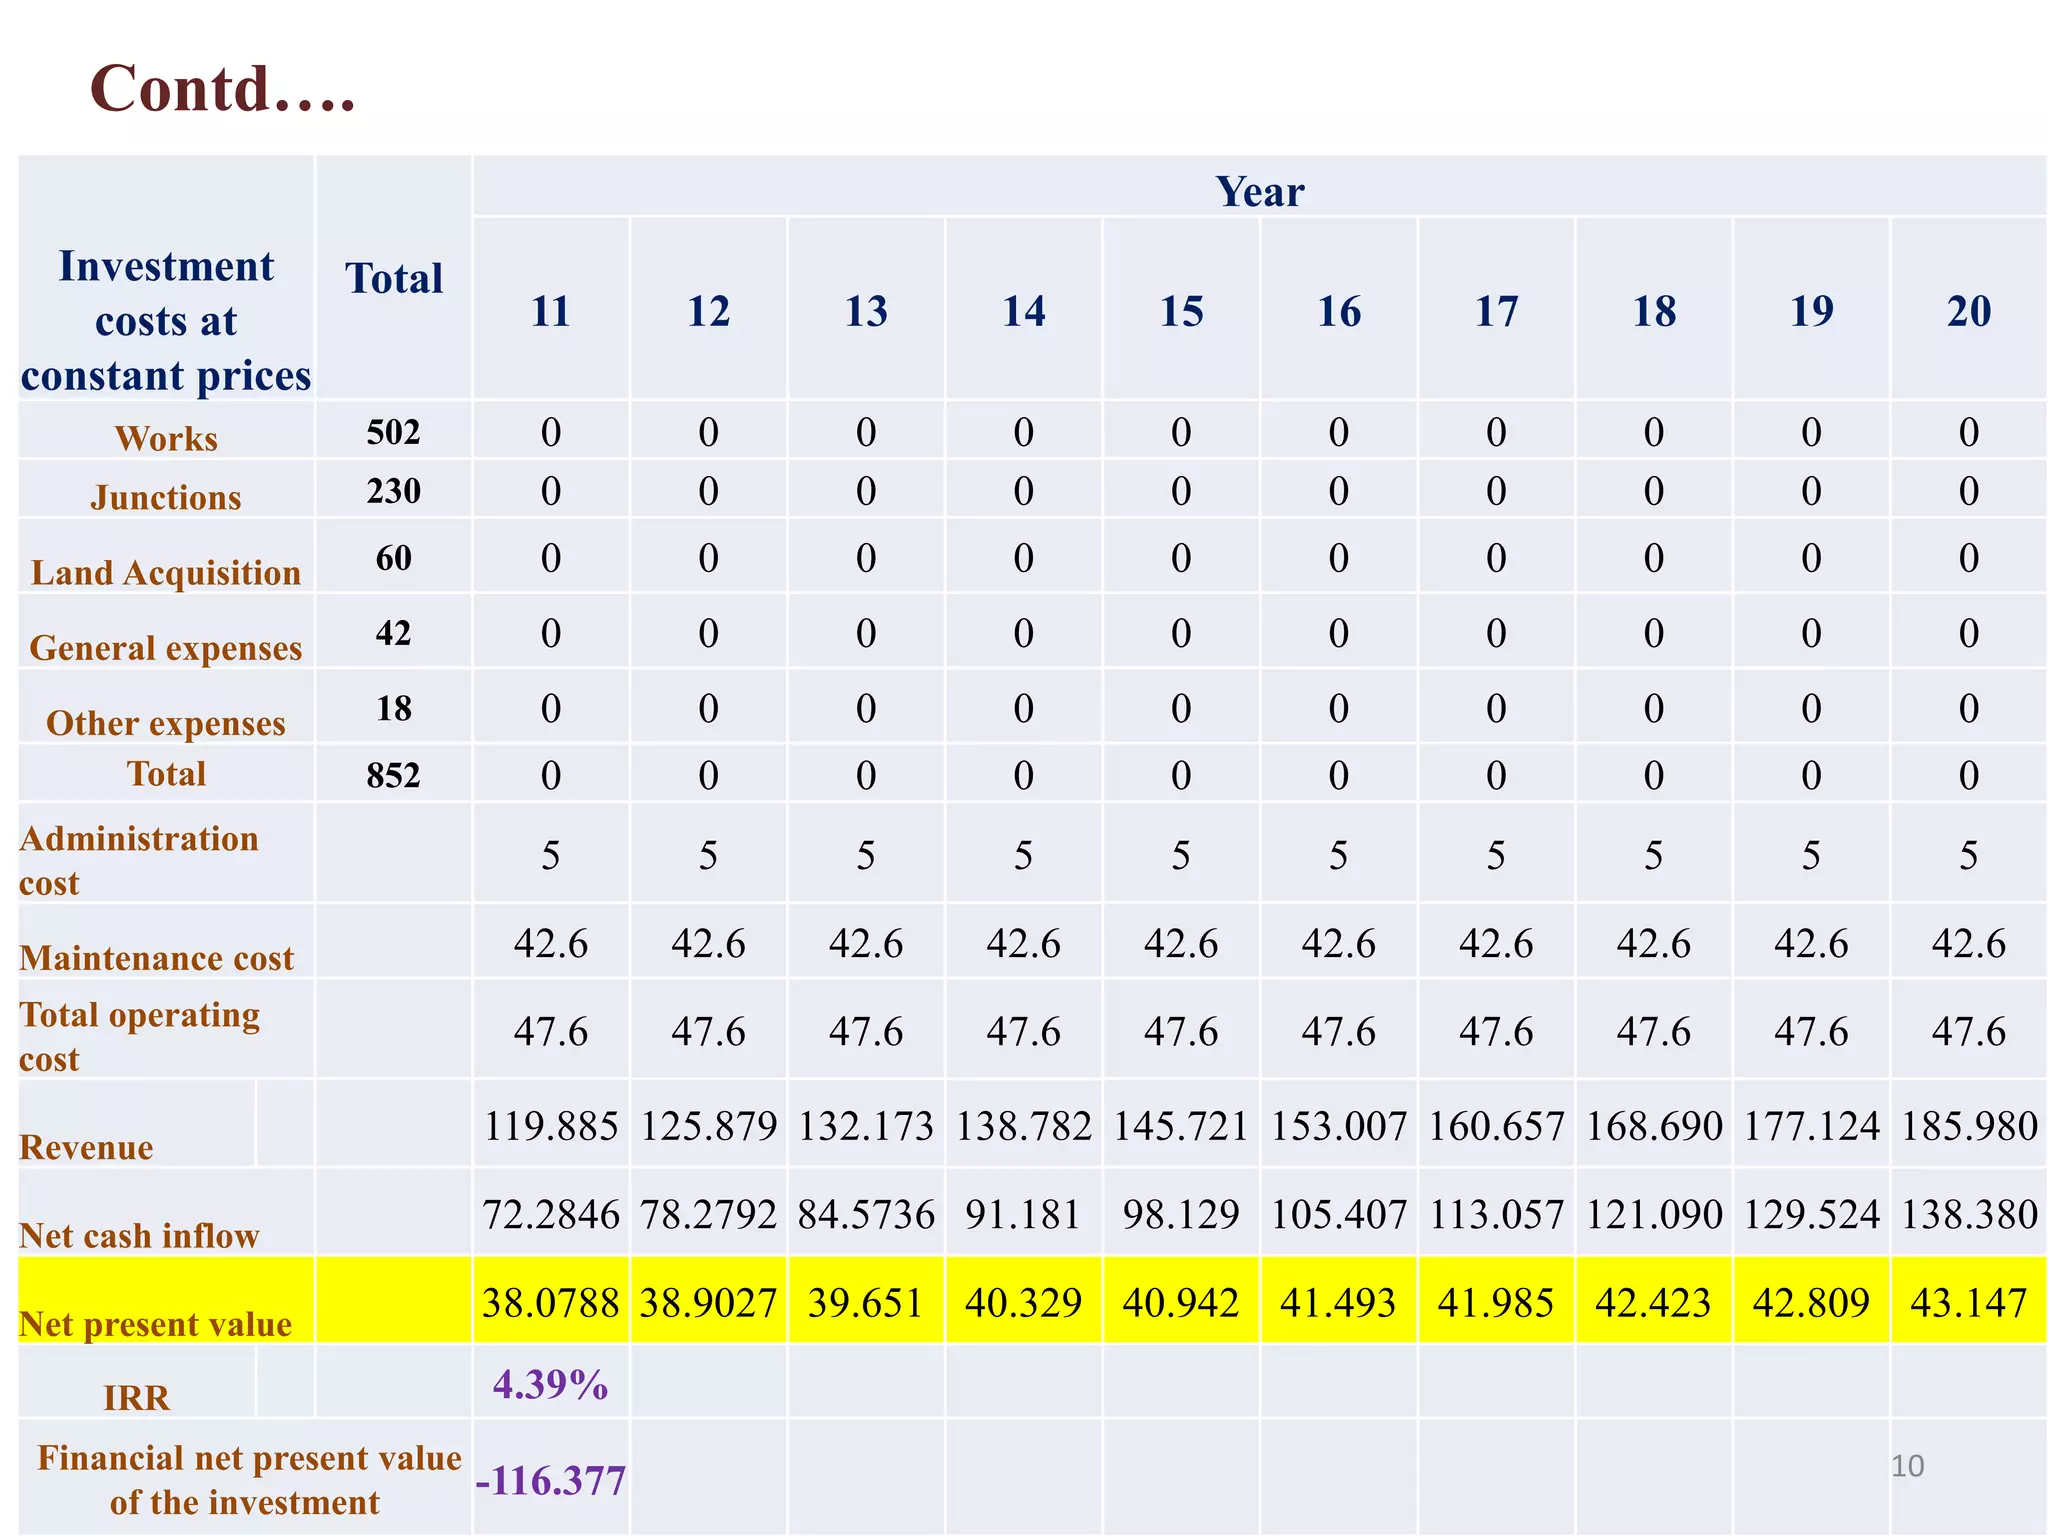Select net cash inflow 138.380 cell

[1968, 1214]
